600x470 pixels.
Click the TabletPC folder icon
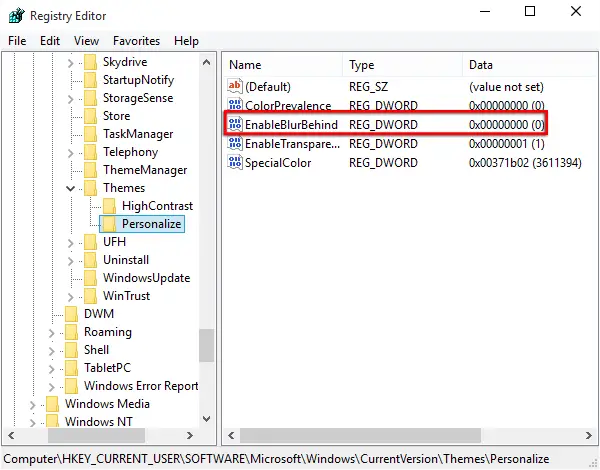(x=72, y=368)
